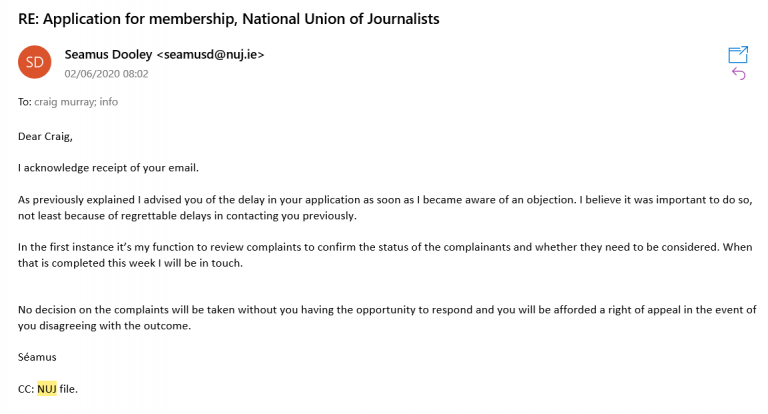Click the purple reply arrow icon

click(x=738, y=74)
